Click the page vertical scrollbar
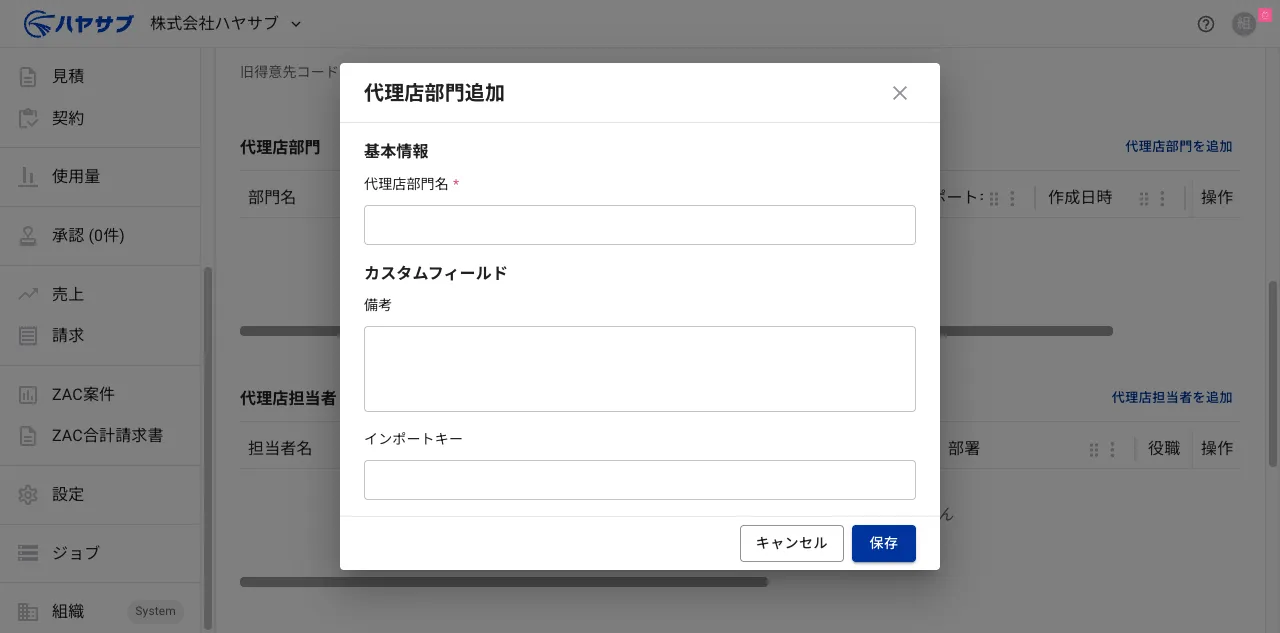The height and width of the screenshot is (633, 1280). tap(1273, 373)
